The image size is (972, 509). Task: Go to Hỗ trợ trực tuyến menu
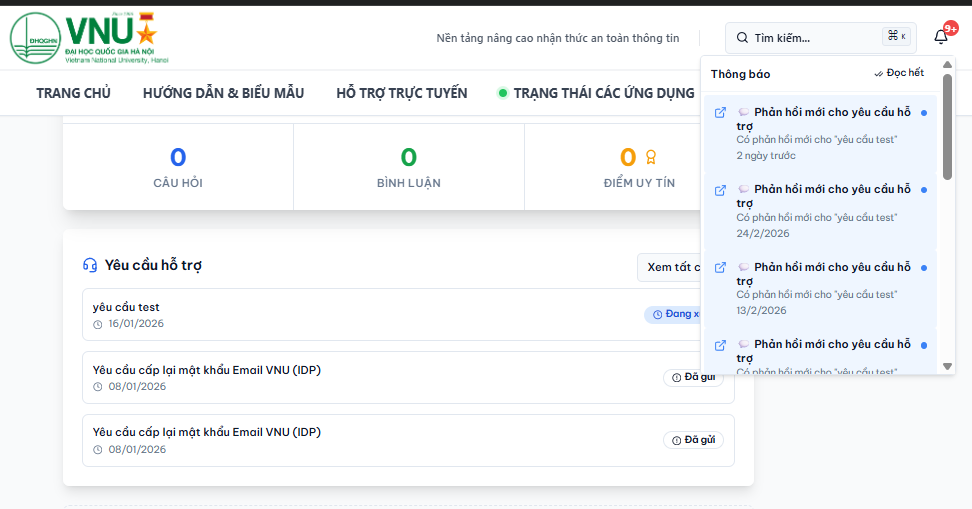point(401,93)
